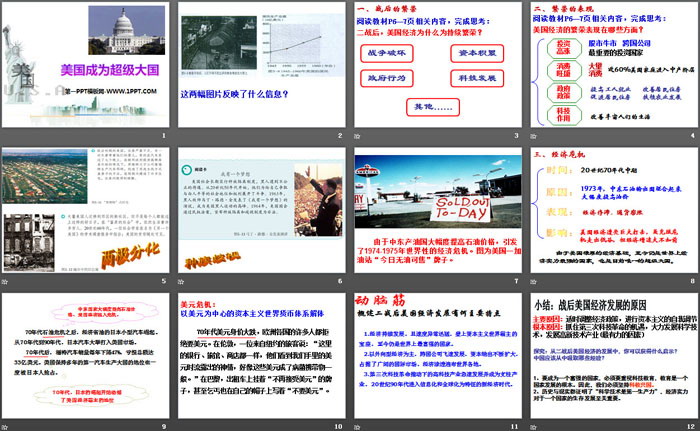
Task: Select slide 9 with pink cloud callouts
Action: [86, 356]
